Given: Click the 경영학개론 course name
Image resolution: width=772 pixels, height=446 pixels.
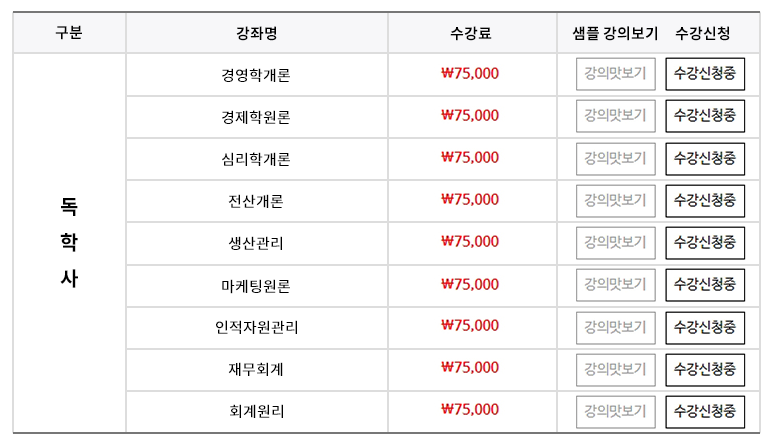Looking at the screenshot, I should (256, 75).
